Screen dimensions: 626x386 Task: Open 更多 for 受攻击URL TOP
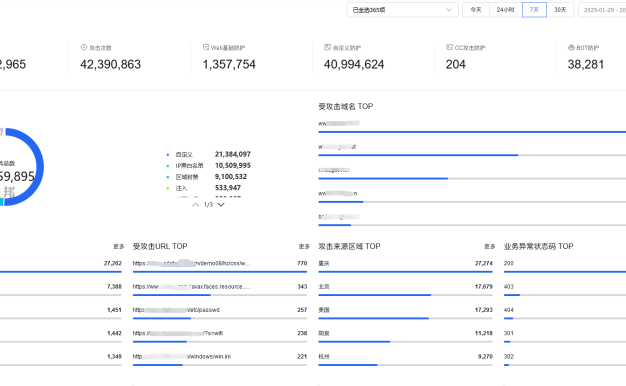pyautogui.click(x=304, y=247)
